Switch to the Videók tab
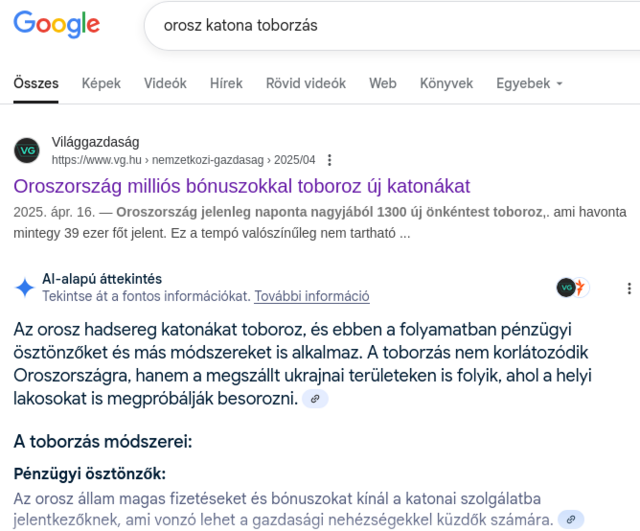The height and width of the screenshot is (531, 640). 165,83
